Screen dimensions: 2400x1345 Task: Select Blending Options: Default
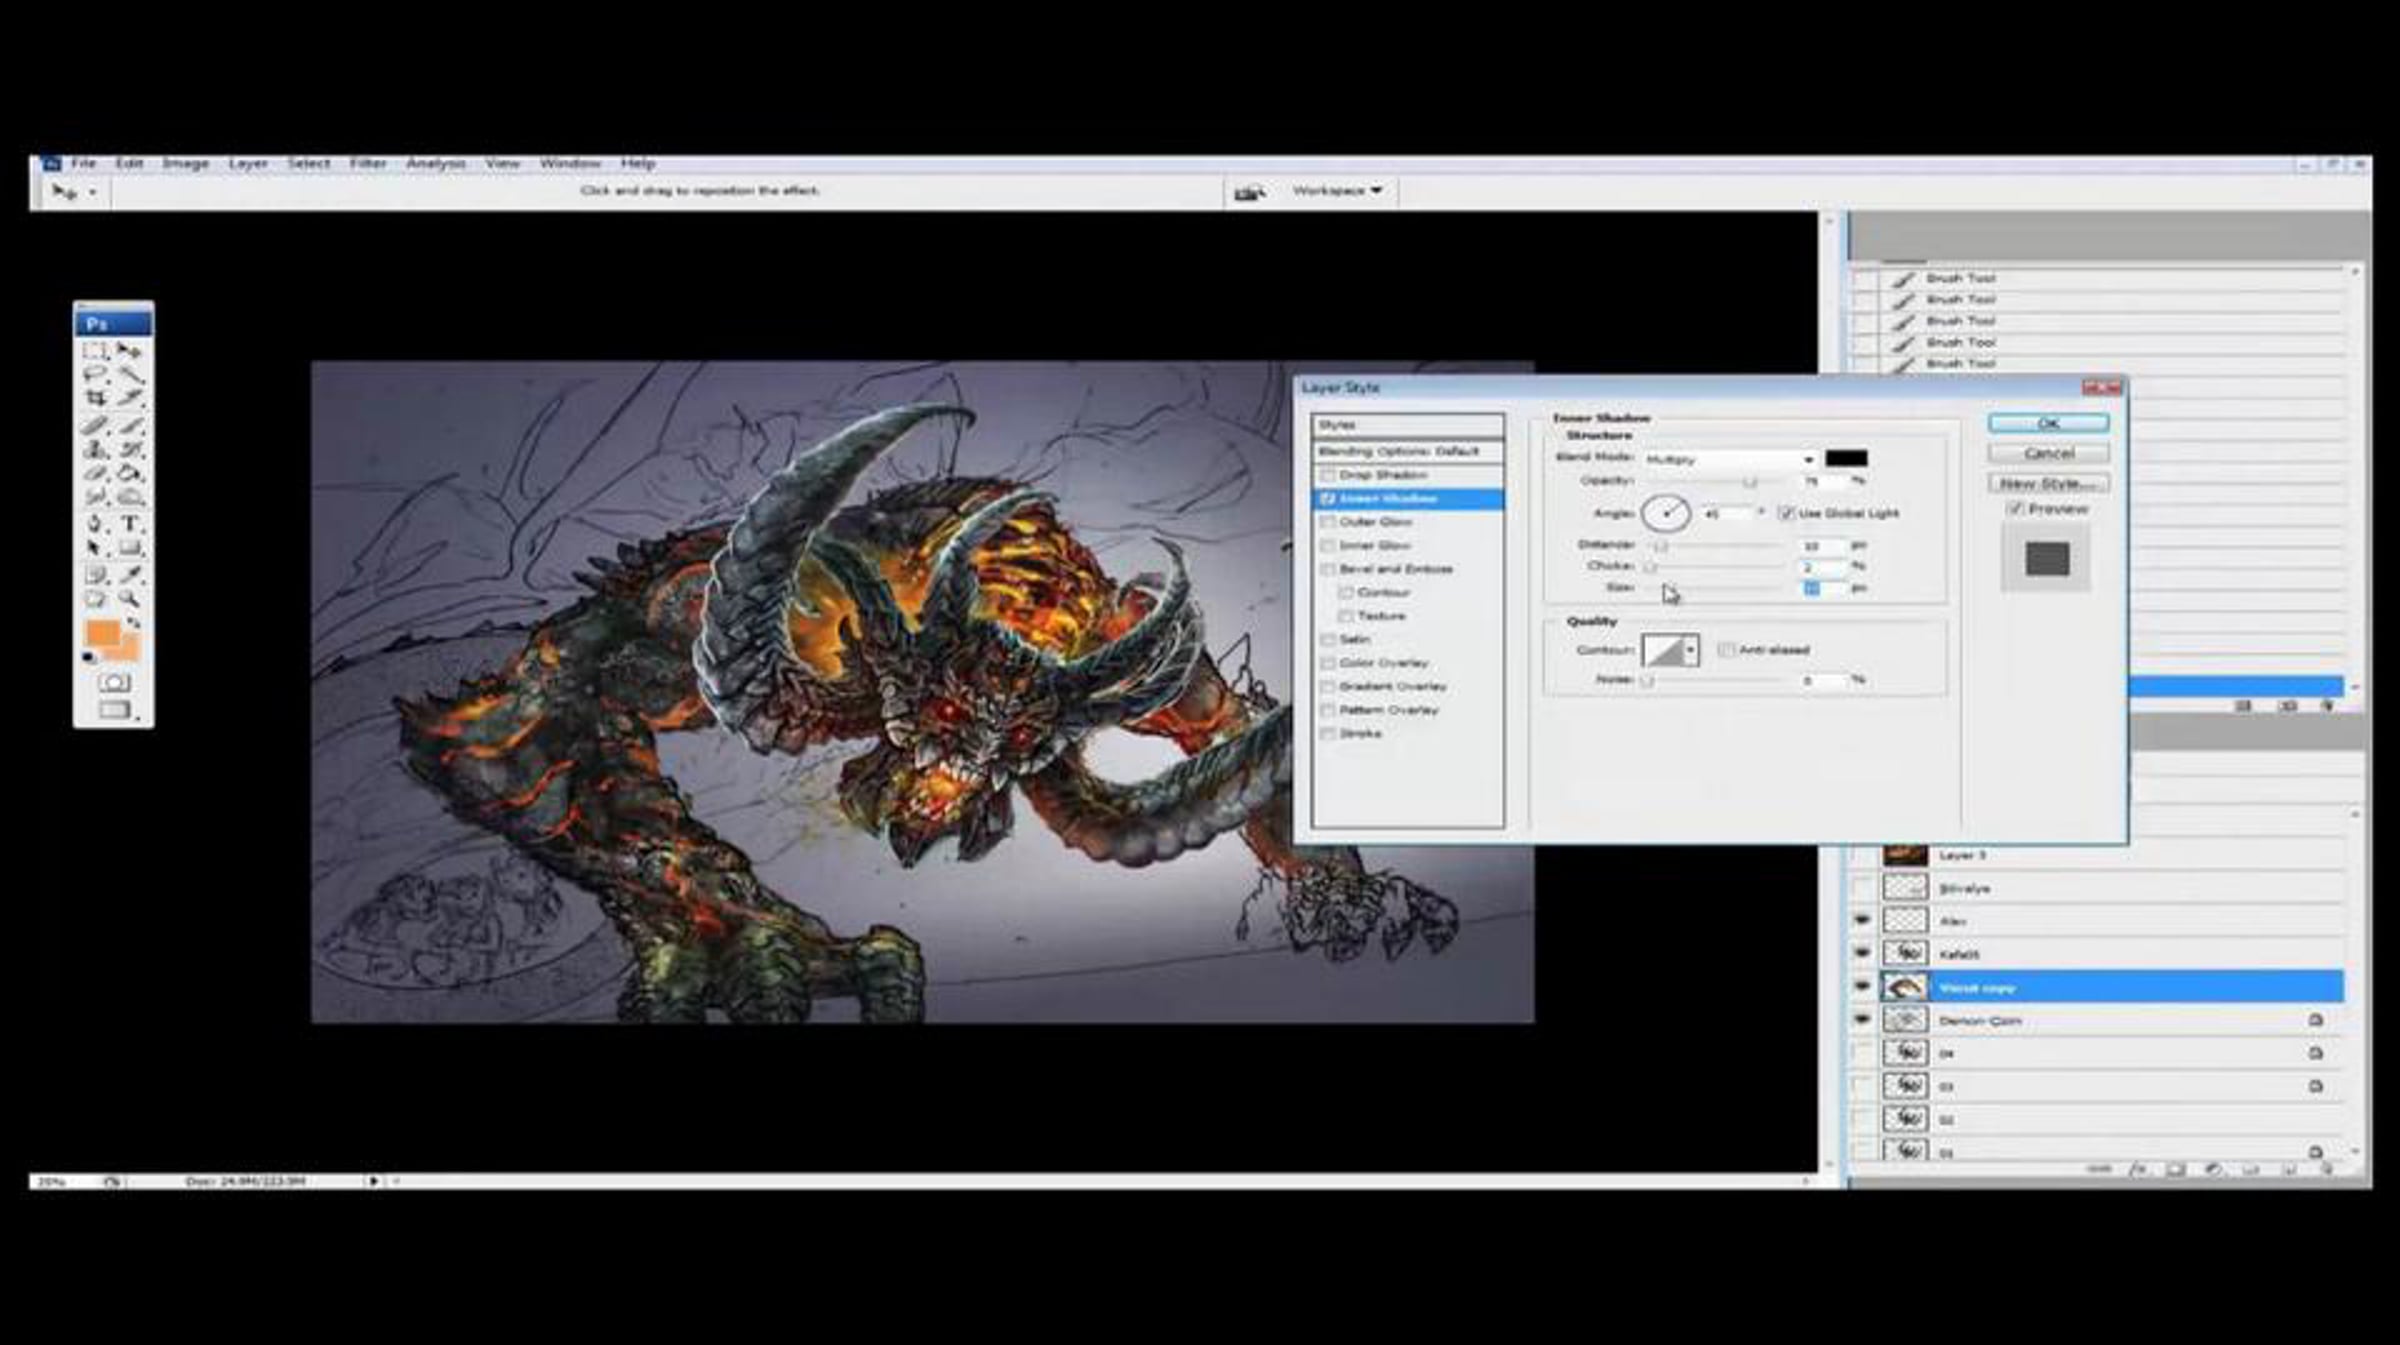[x=1408, y=451]
